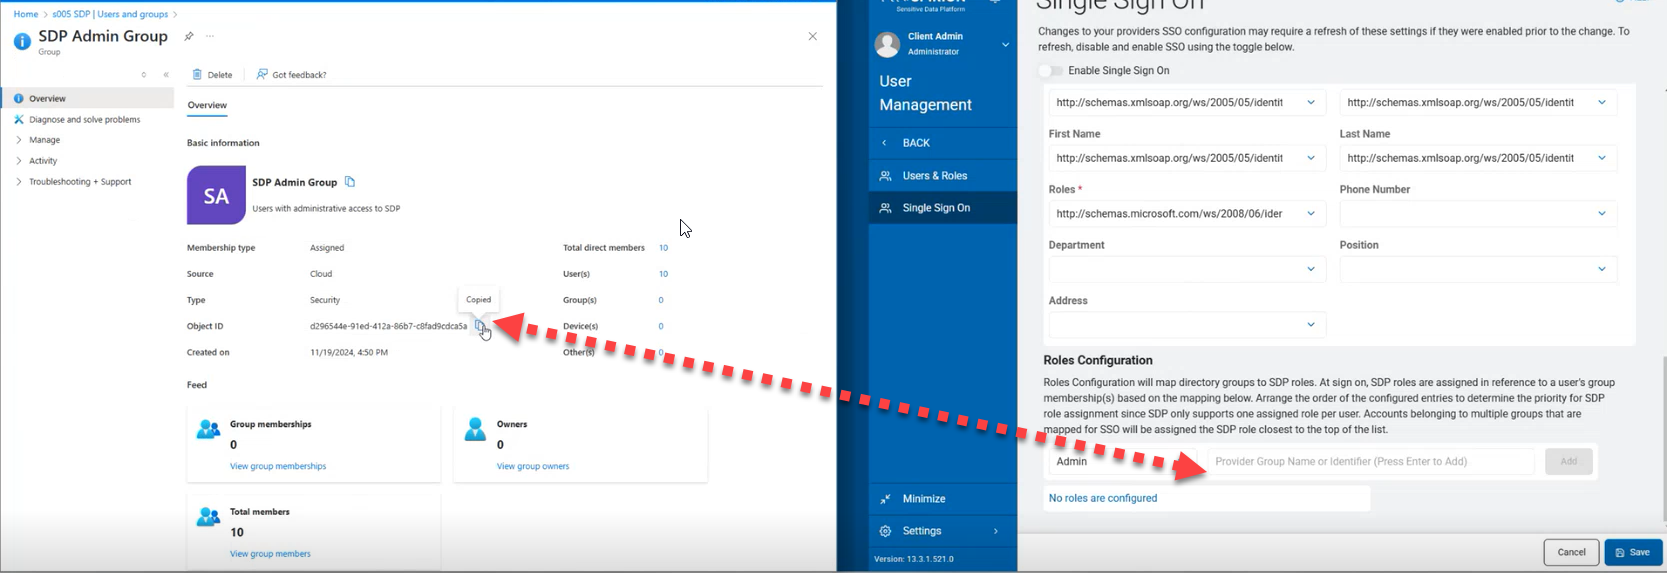Click the No roles are configured message
1667x573 pixels.
(x=1103, y=498)
